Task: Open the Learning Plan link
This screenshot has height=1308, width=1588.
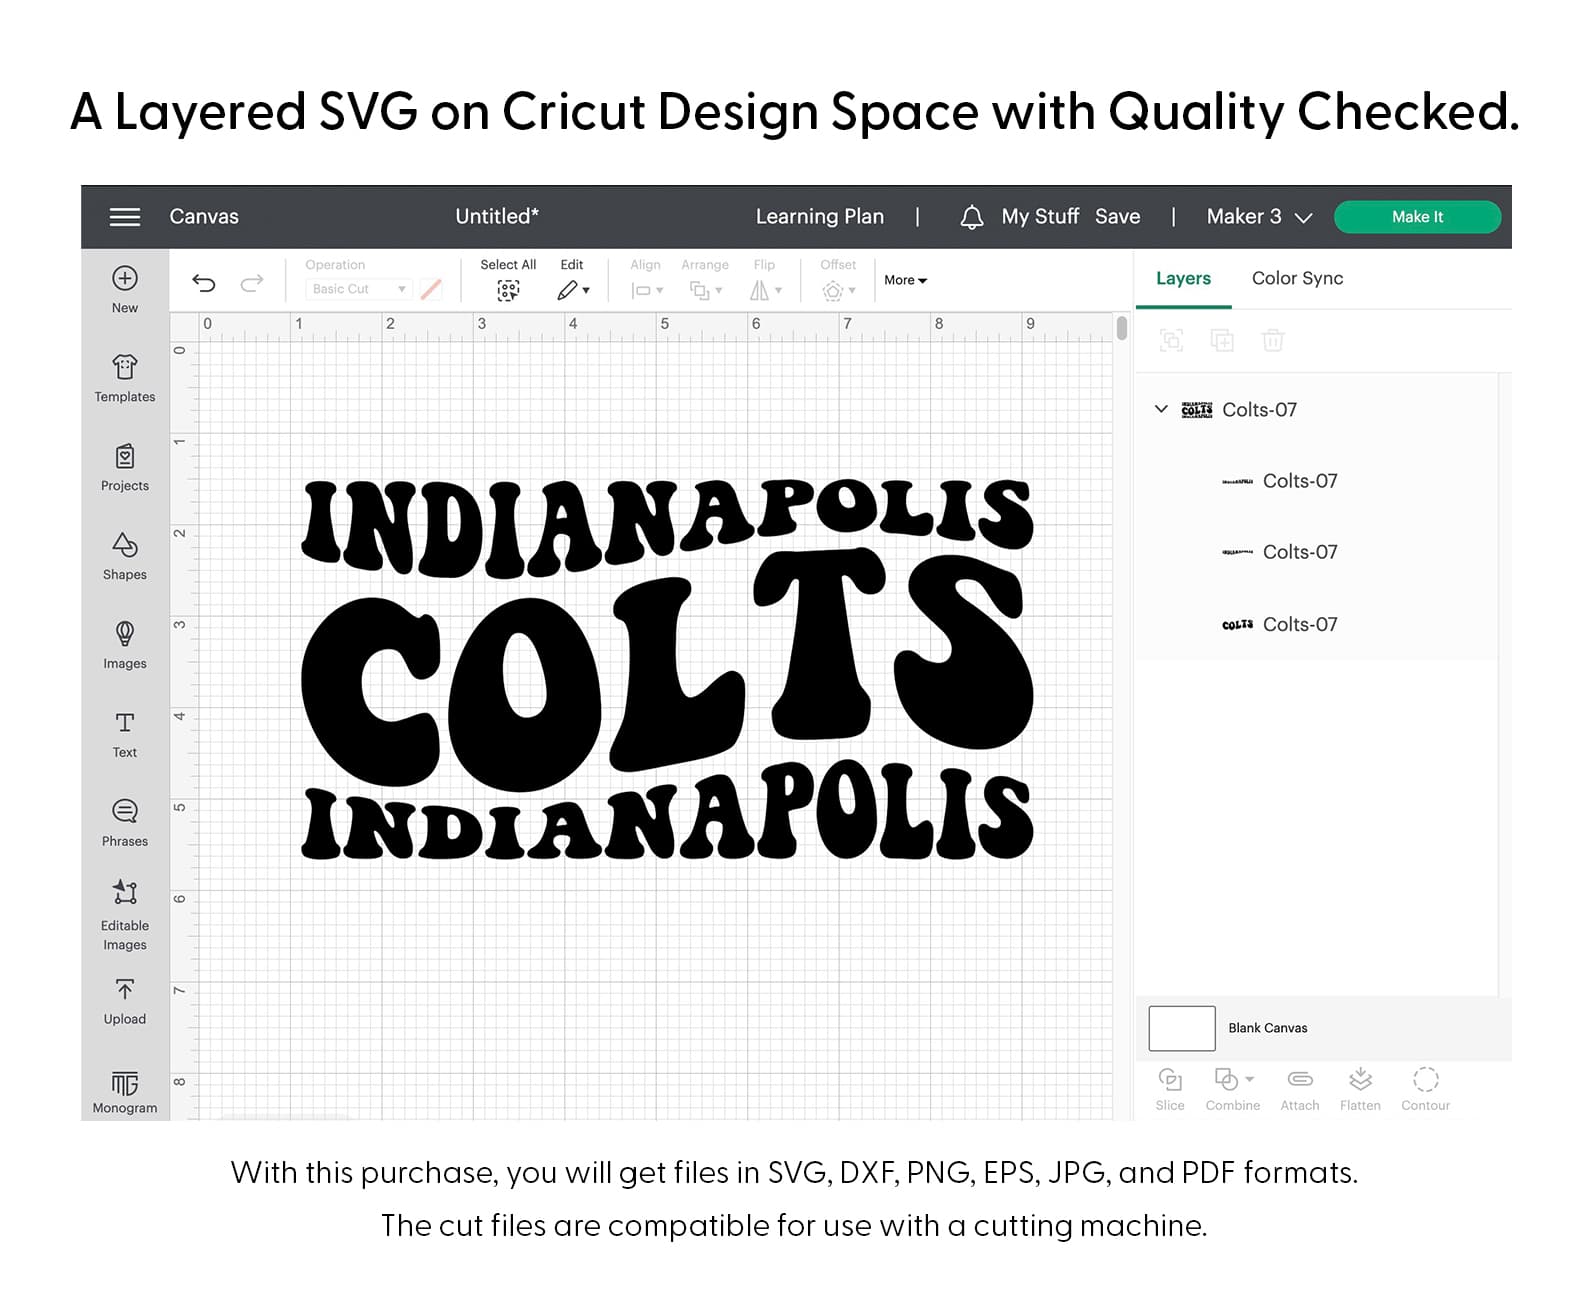Action: click(820, 217)
